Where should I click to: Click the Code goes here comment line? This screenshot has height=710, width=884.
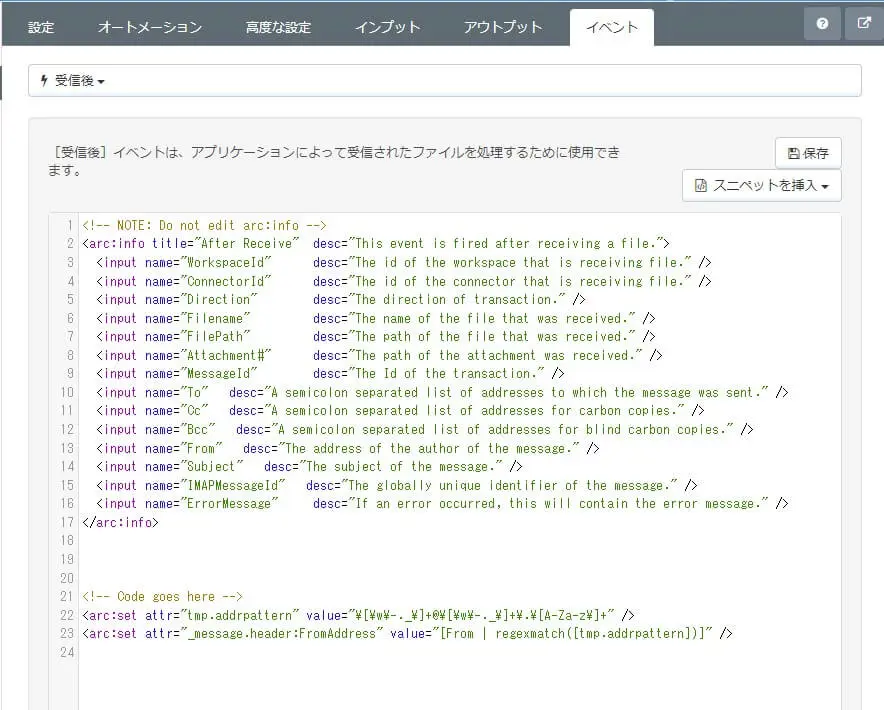click(162, 597)
